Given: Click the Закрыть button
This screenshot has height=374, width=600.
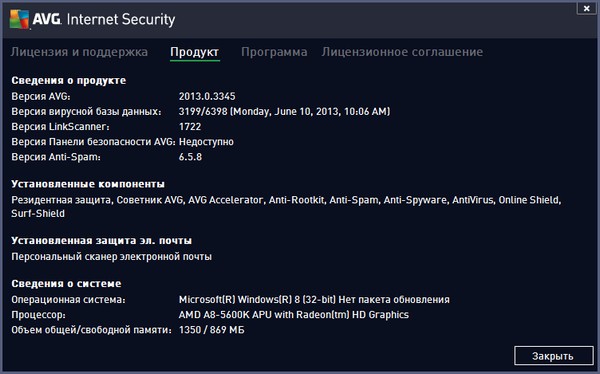Looking at the screenshot, I should [x=553, y=356].
